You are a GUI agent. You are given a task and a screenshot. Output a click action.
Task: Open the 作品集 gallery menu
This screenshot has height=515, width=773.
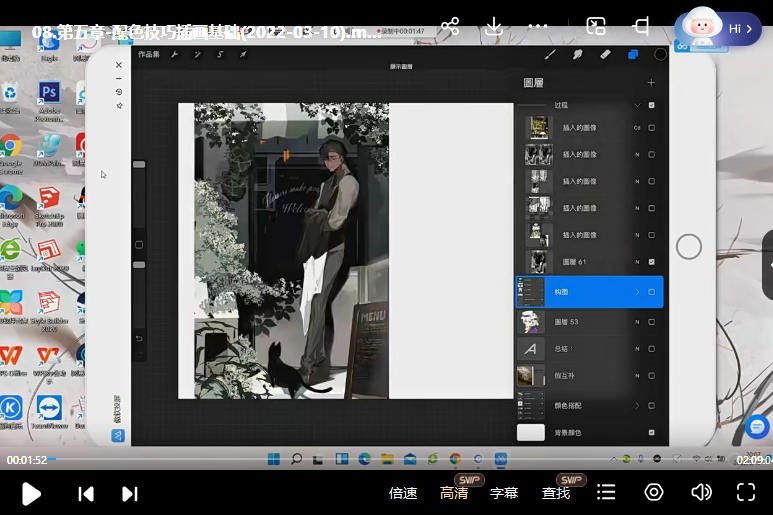[148, 54]
